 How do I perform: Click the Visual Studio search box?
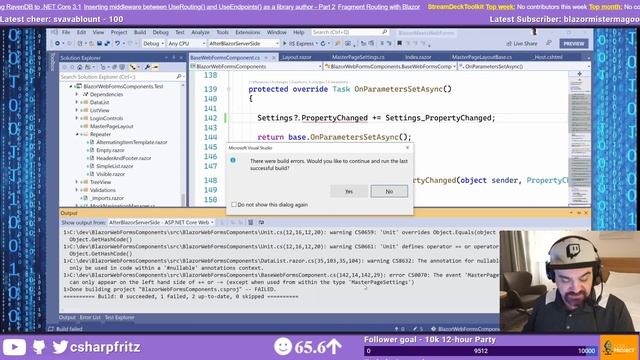tap(350, 32)
